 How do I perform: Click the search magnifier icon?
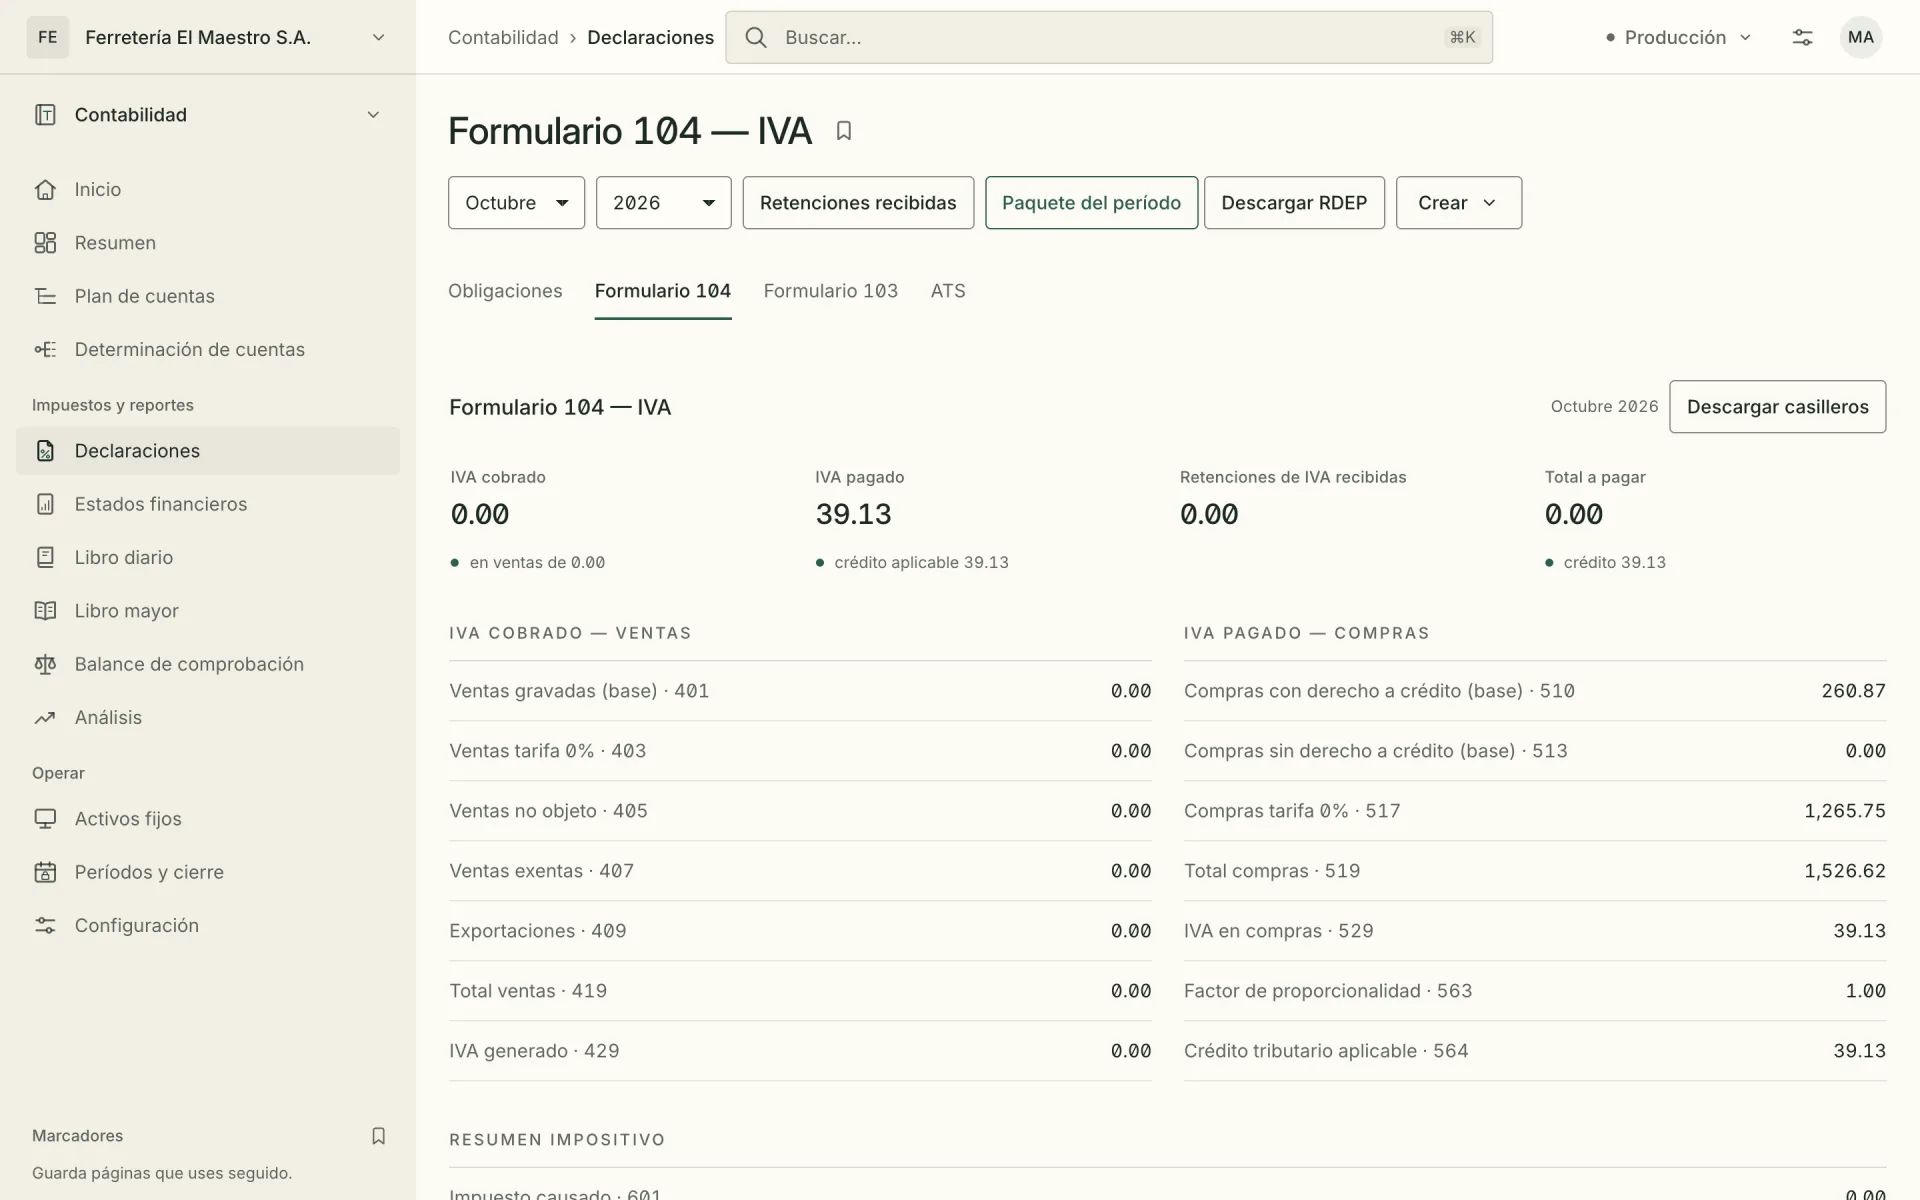pos(756,37)
